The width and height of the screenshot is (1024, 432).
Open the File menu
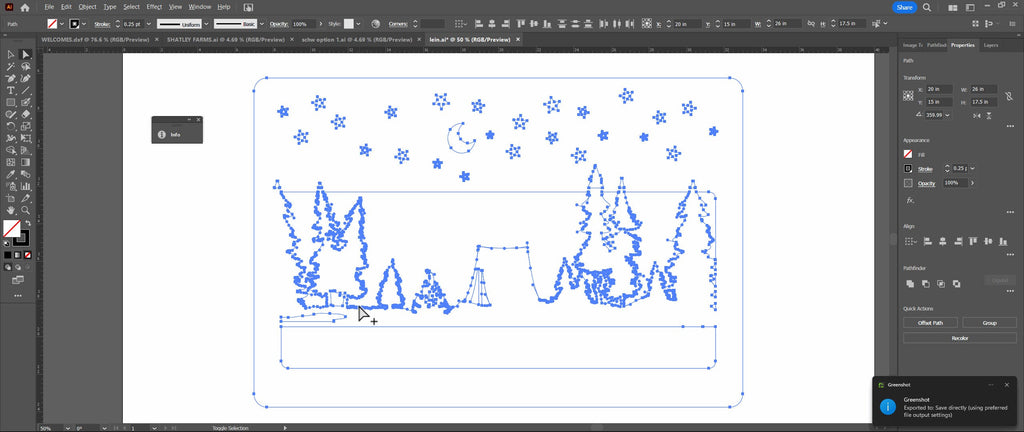pos(50,7)
